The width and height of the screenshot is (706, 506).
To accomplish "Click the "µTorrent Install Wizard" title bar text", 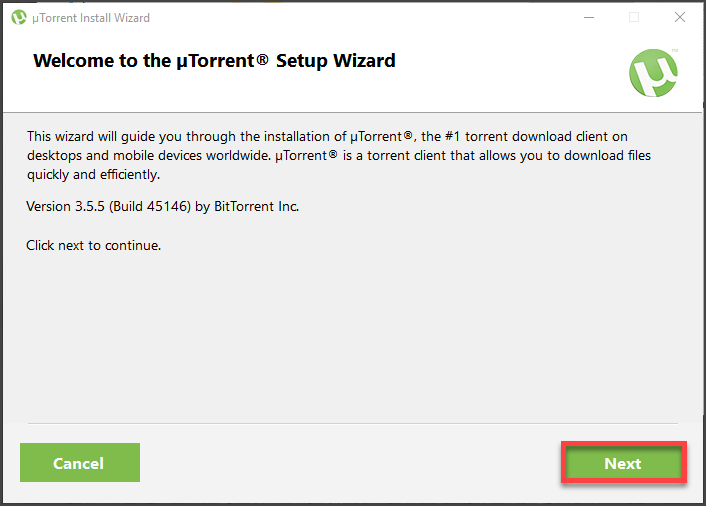I will (91, 18).
